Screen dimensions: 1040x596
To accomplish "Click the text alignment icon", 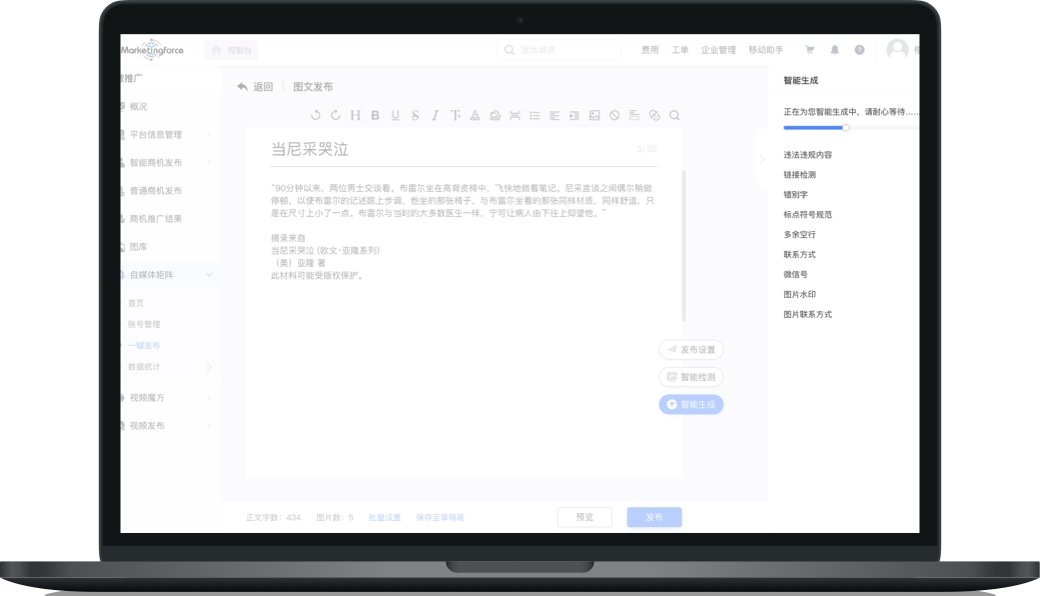I will coord(554,115).
